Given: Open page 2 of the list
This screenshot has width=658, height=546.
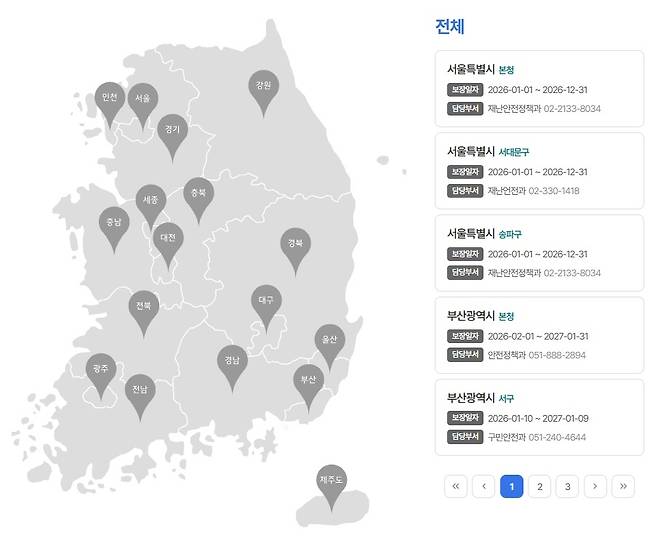Looking at the screenshot, I should point(540,486).
